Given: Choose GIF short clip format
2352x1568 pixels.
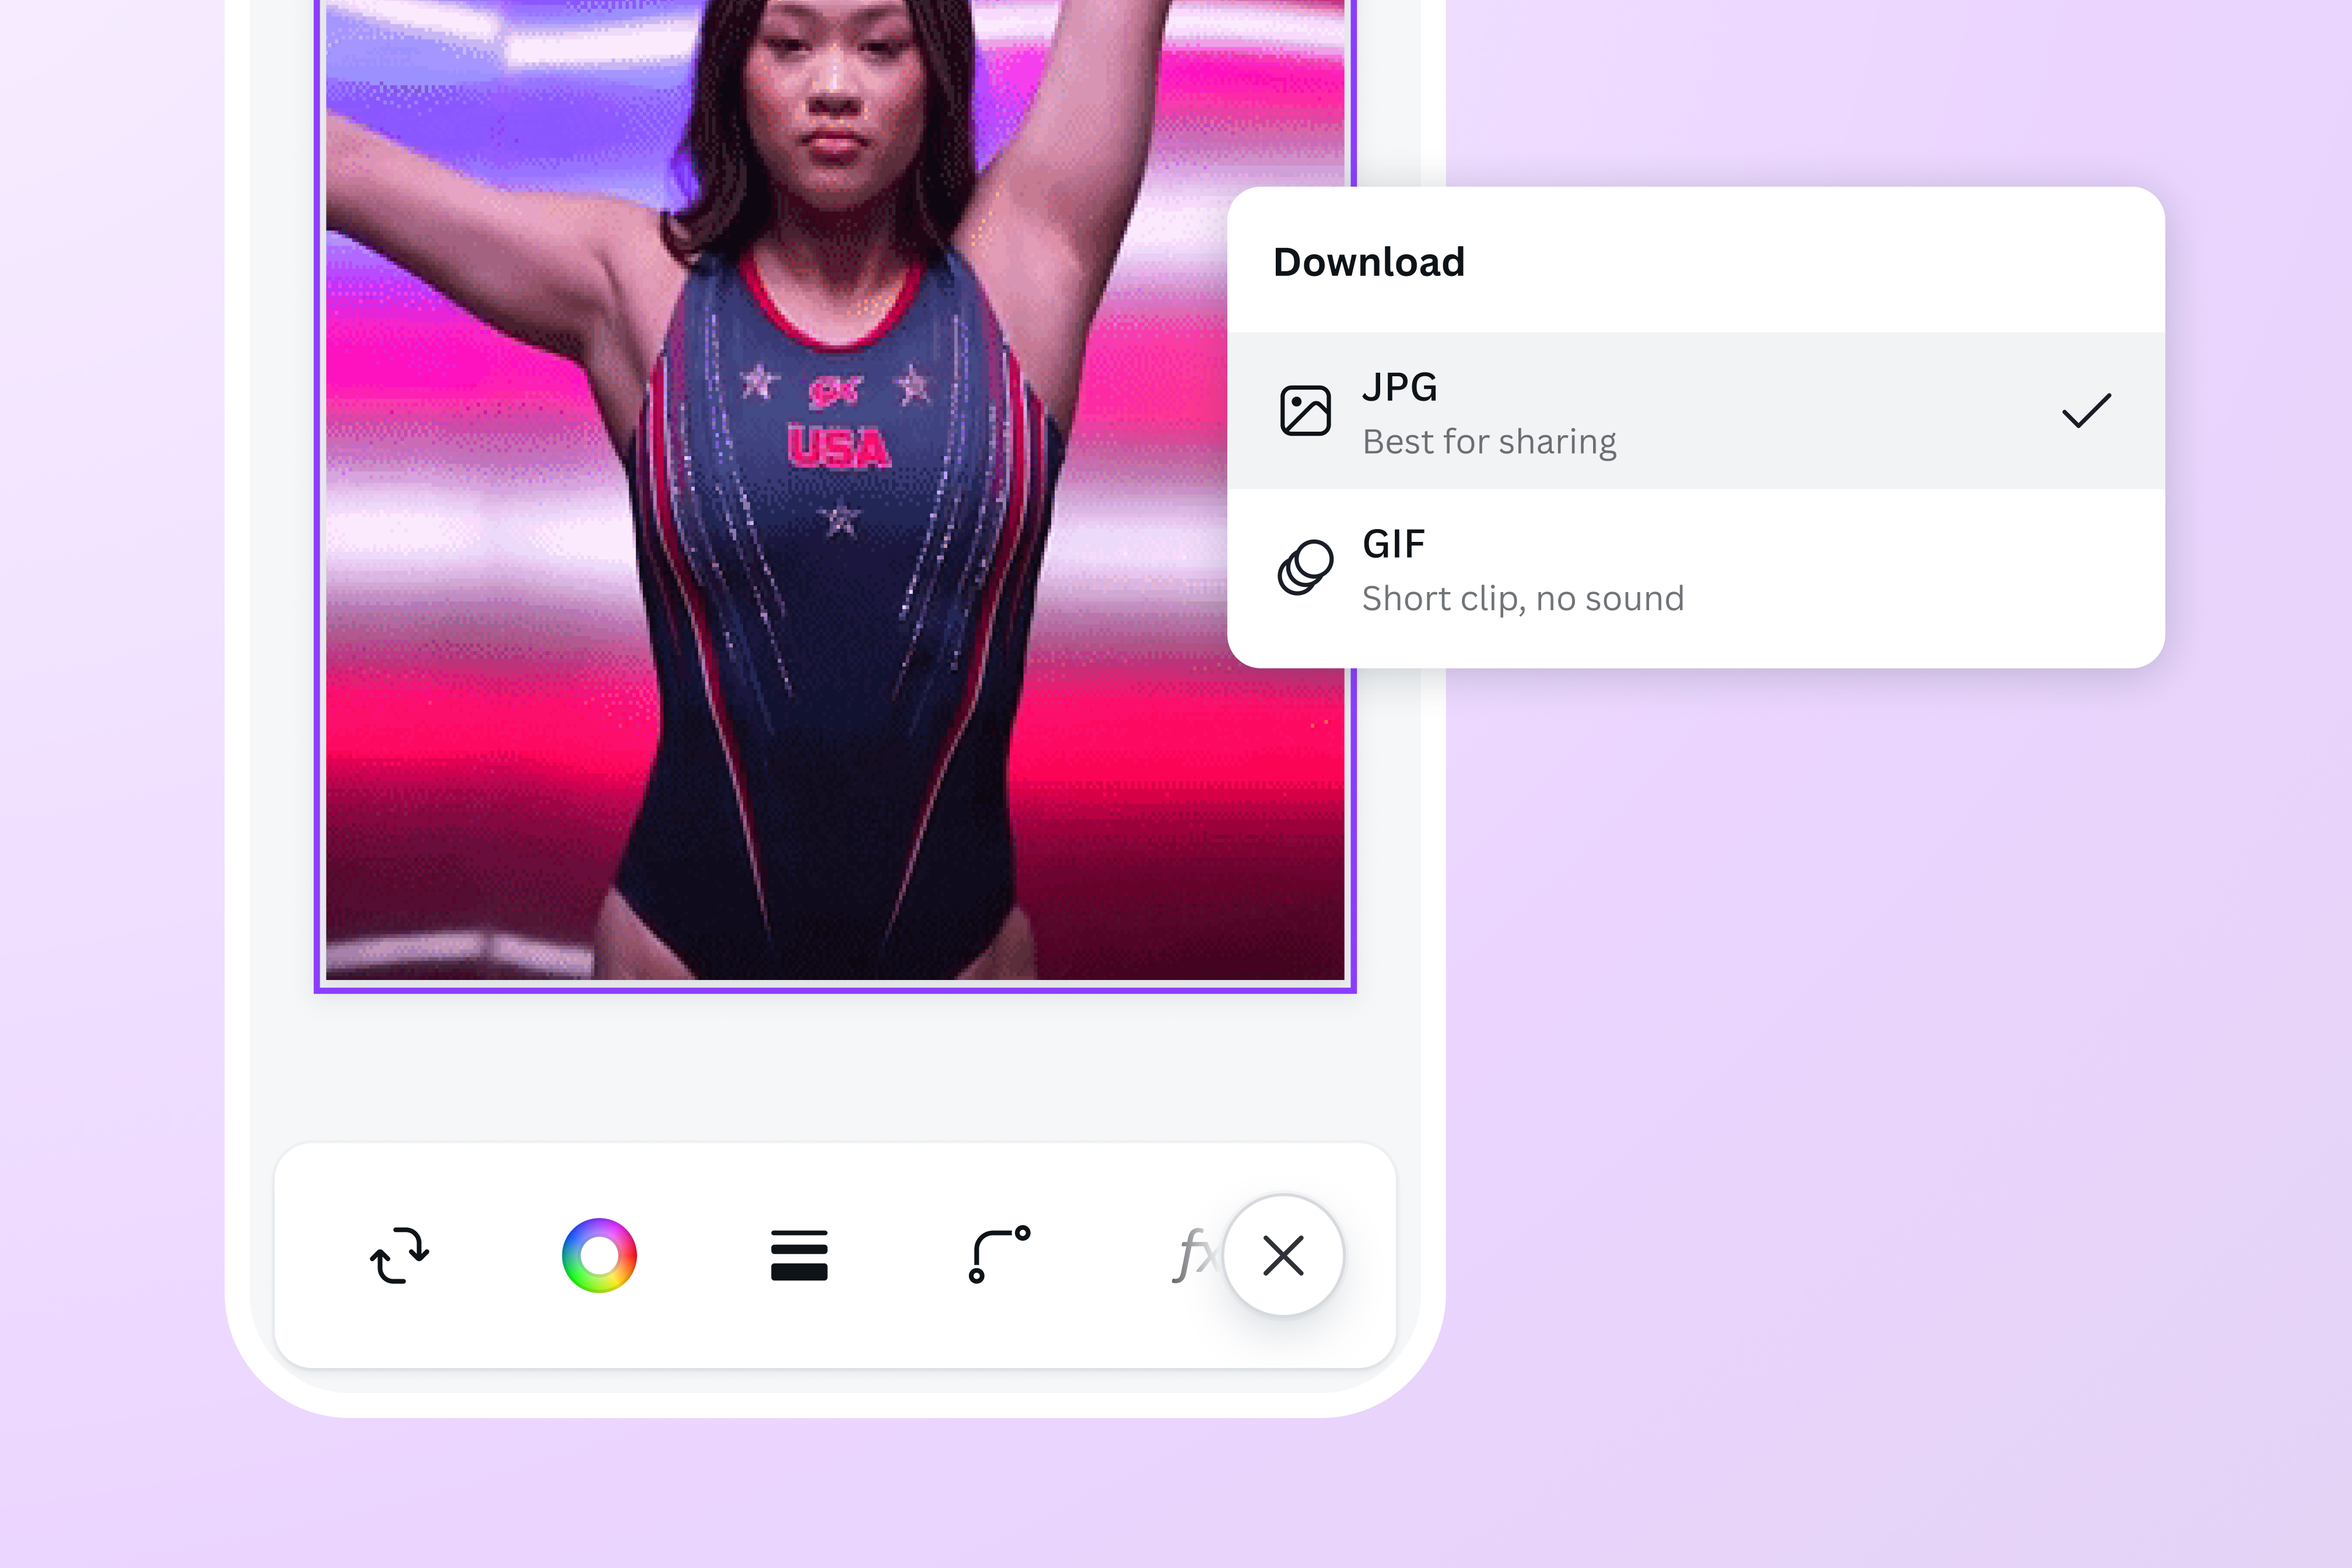Looking at the screenshot, I should (1696, 569).
